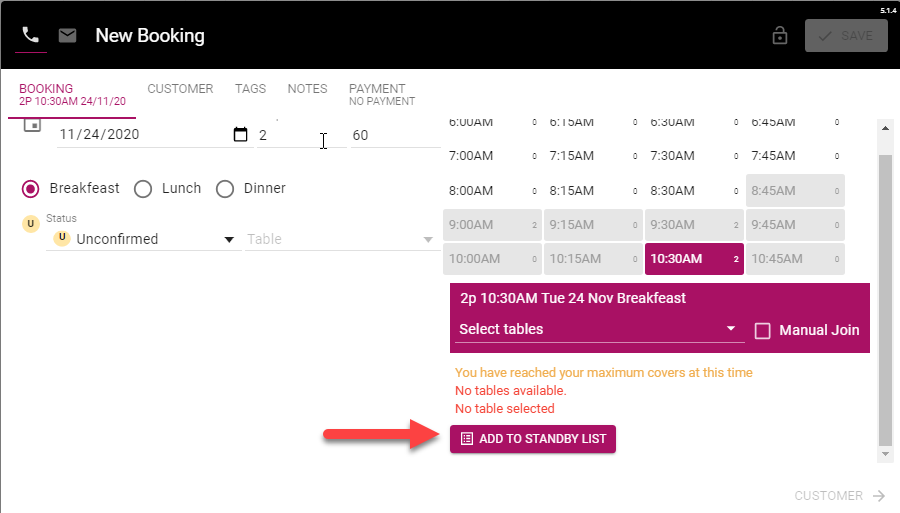This screenshot has width=900, height=513.
Task: Choose the Dinner radio button
Action: click(225, 188)
